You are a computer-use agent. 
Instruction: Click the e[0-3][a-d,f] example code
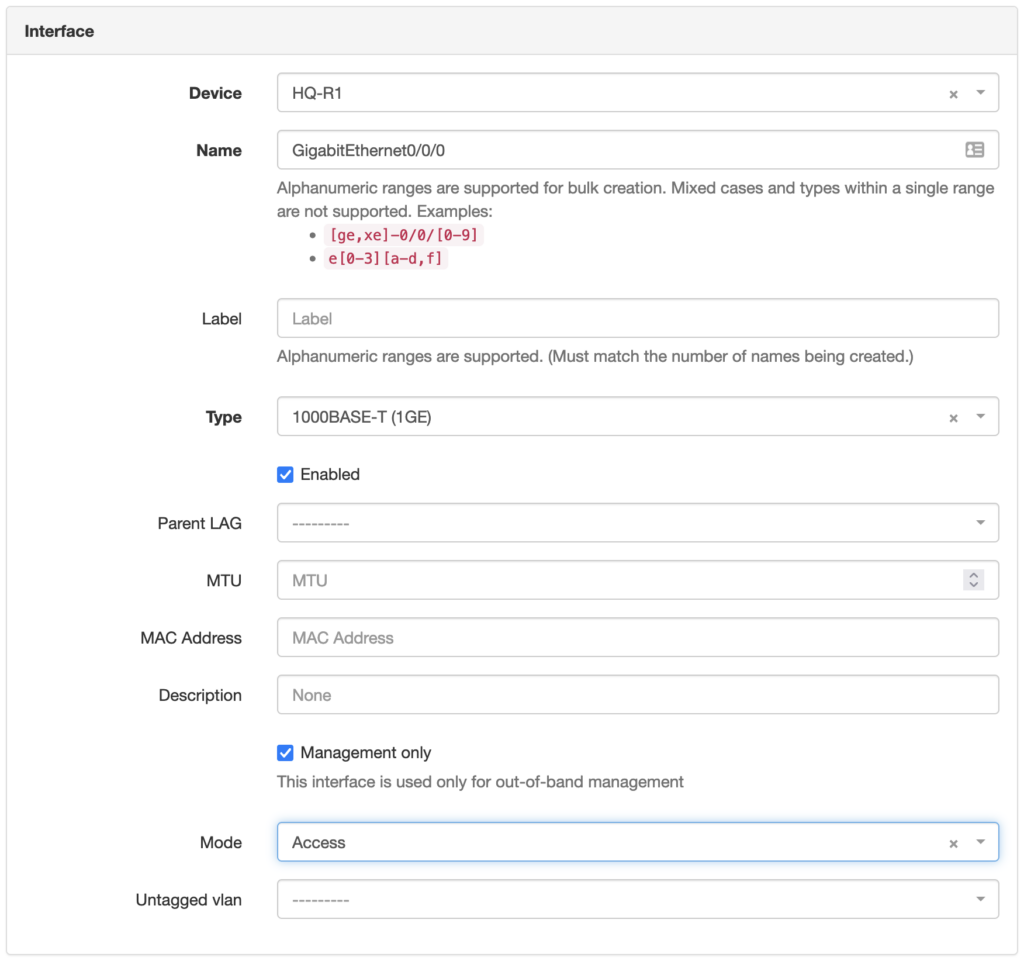(x=385, y=259)
